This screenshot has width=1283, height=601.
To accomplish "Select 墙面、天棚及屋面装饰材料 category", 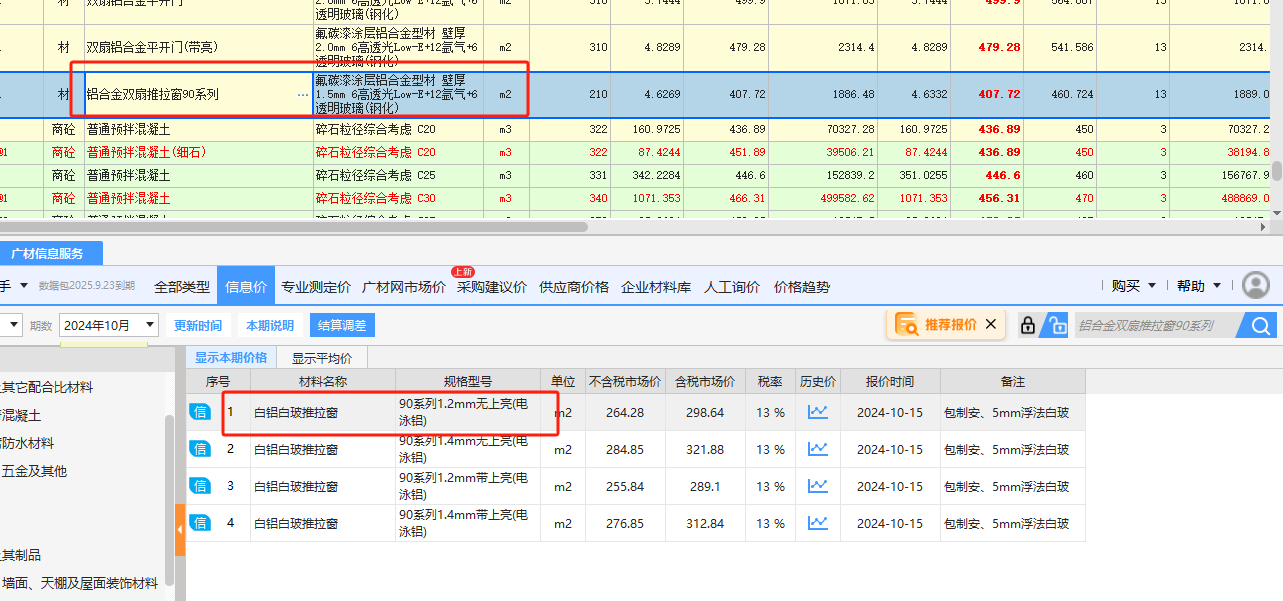I will (80, 583).
